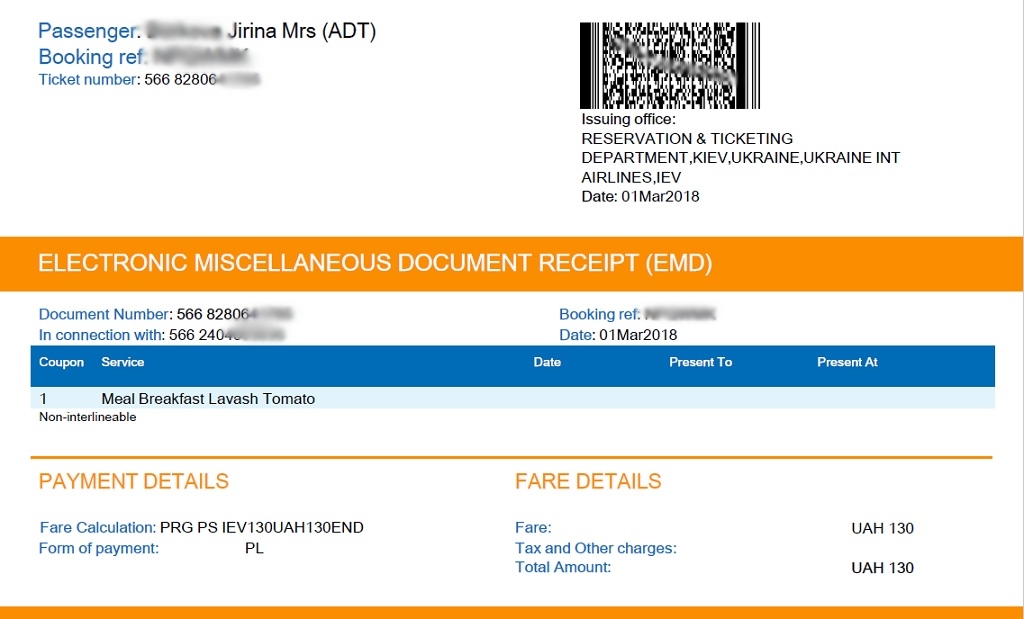
Task: Click the FARE DETAILS heading
Action: click(588, 481)
